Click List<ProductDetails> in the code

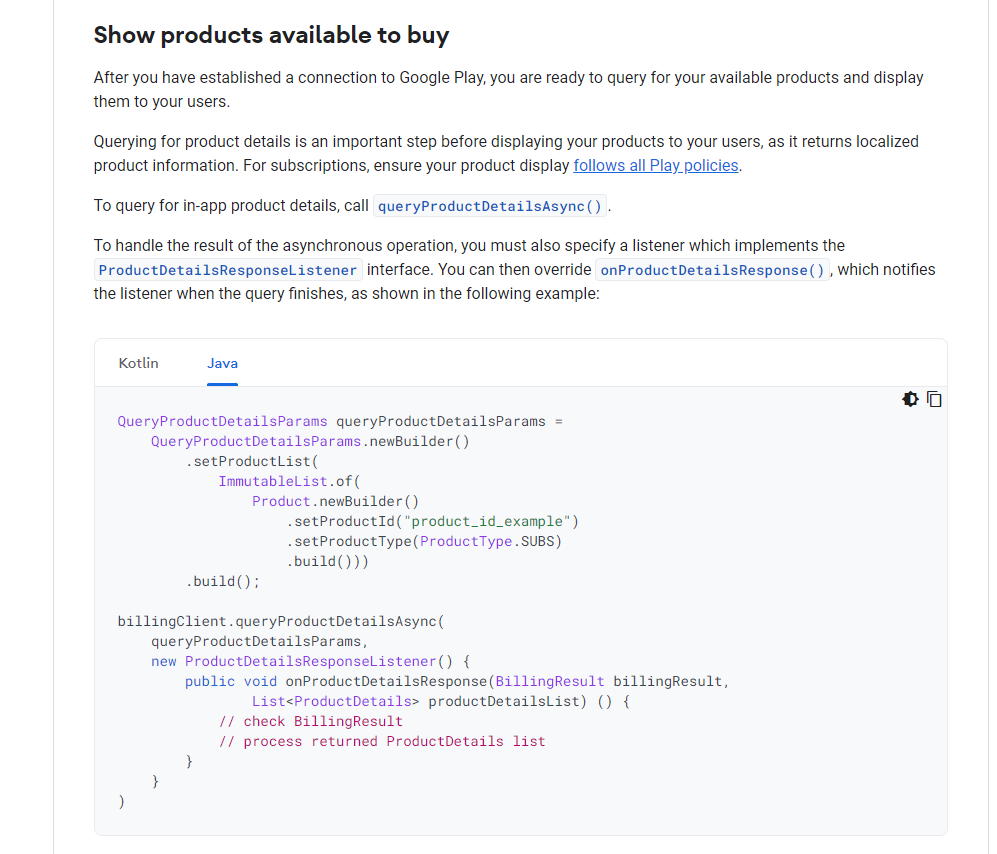335,701
